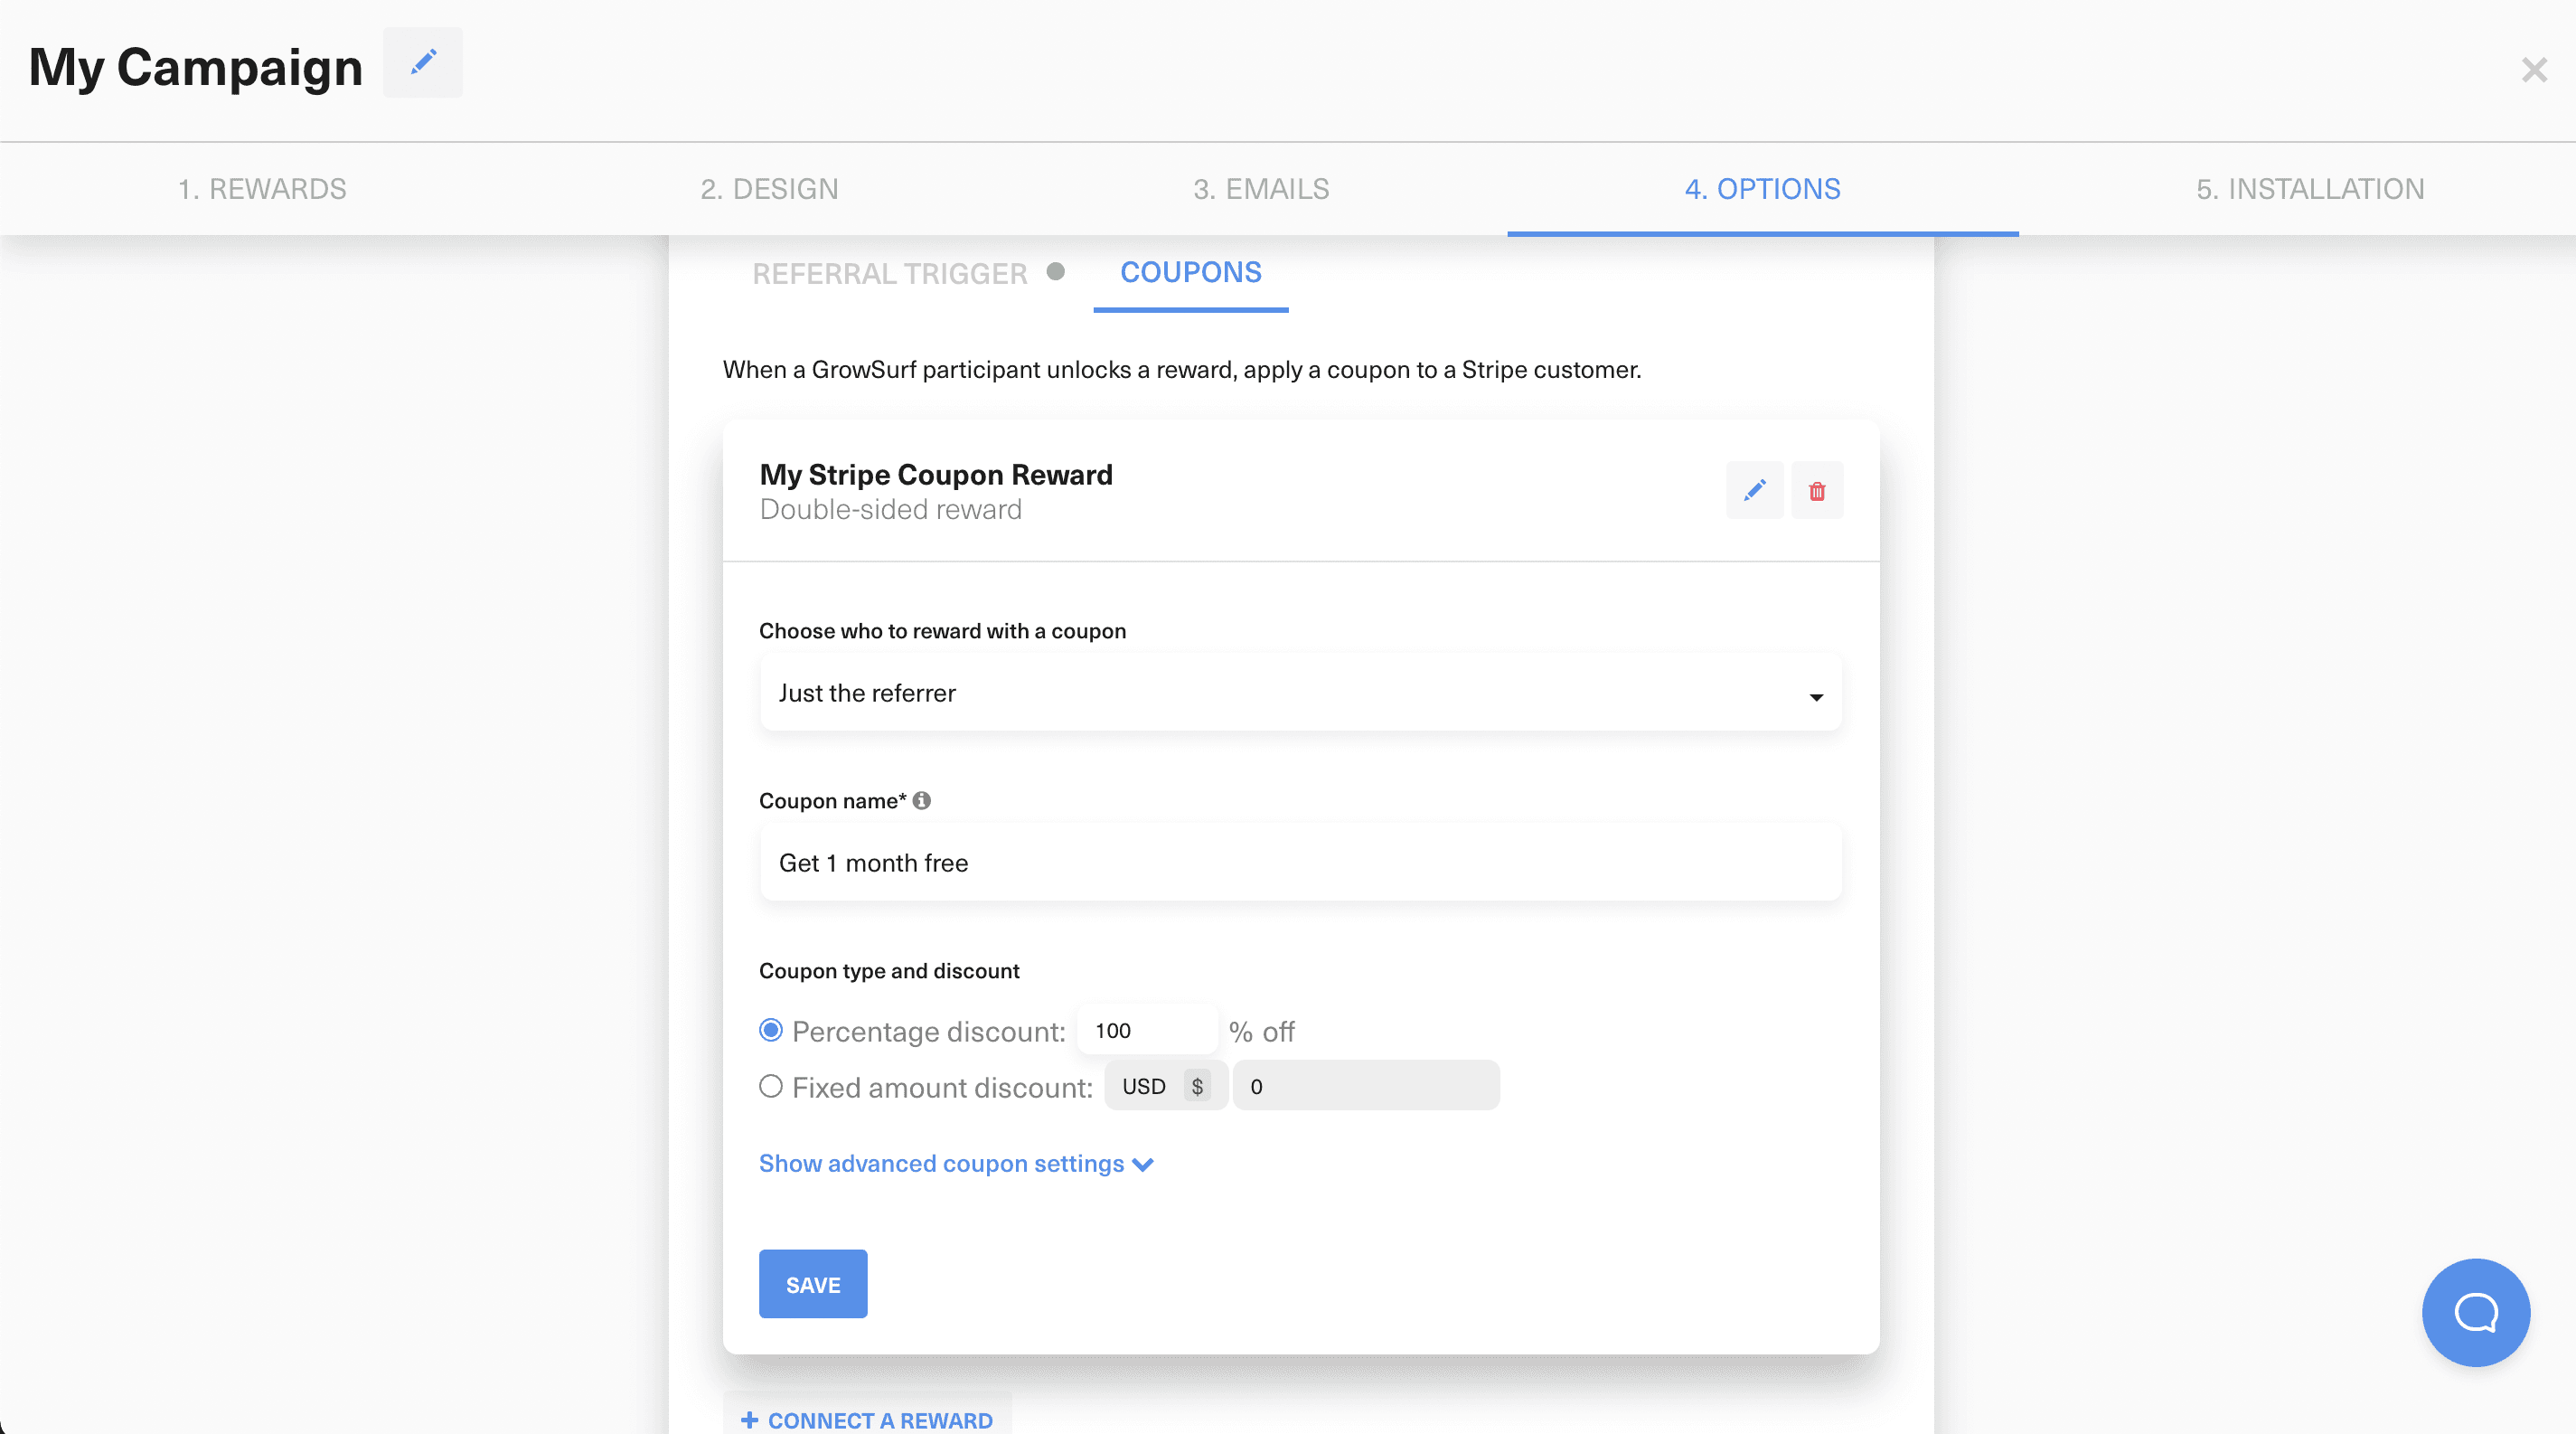Go to the 3. Emails step
Viewport: 2576px width, 1434px height.
[1261, 188]
